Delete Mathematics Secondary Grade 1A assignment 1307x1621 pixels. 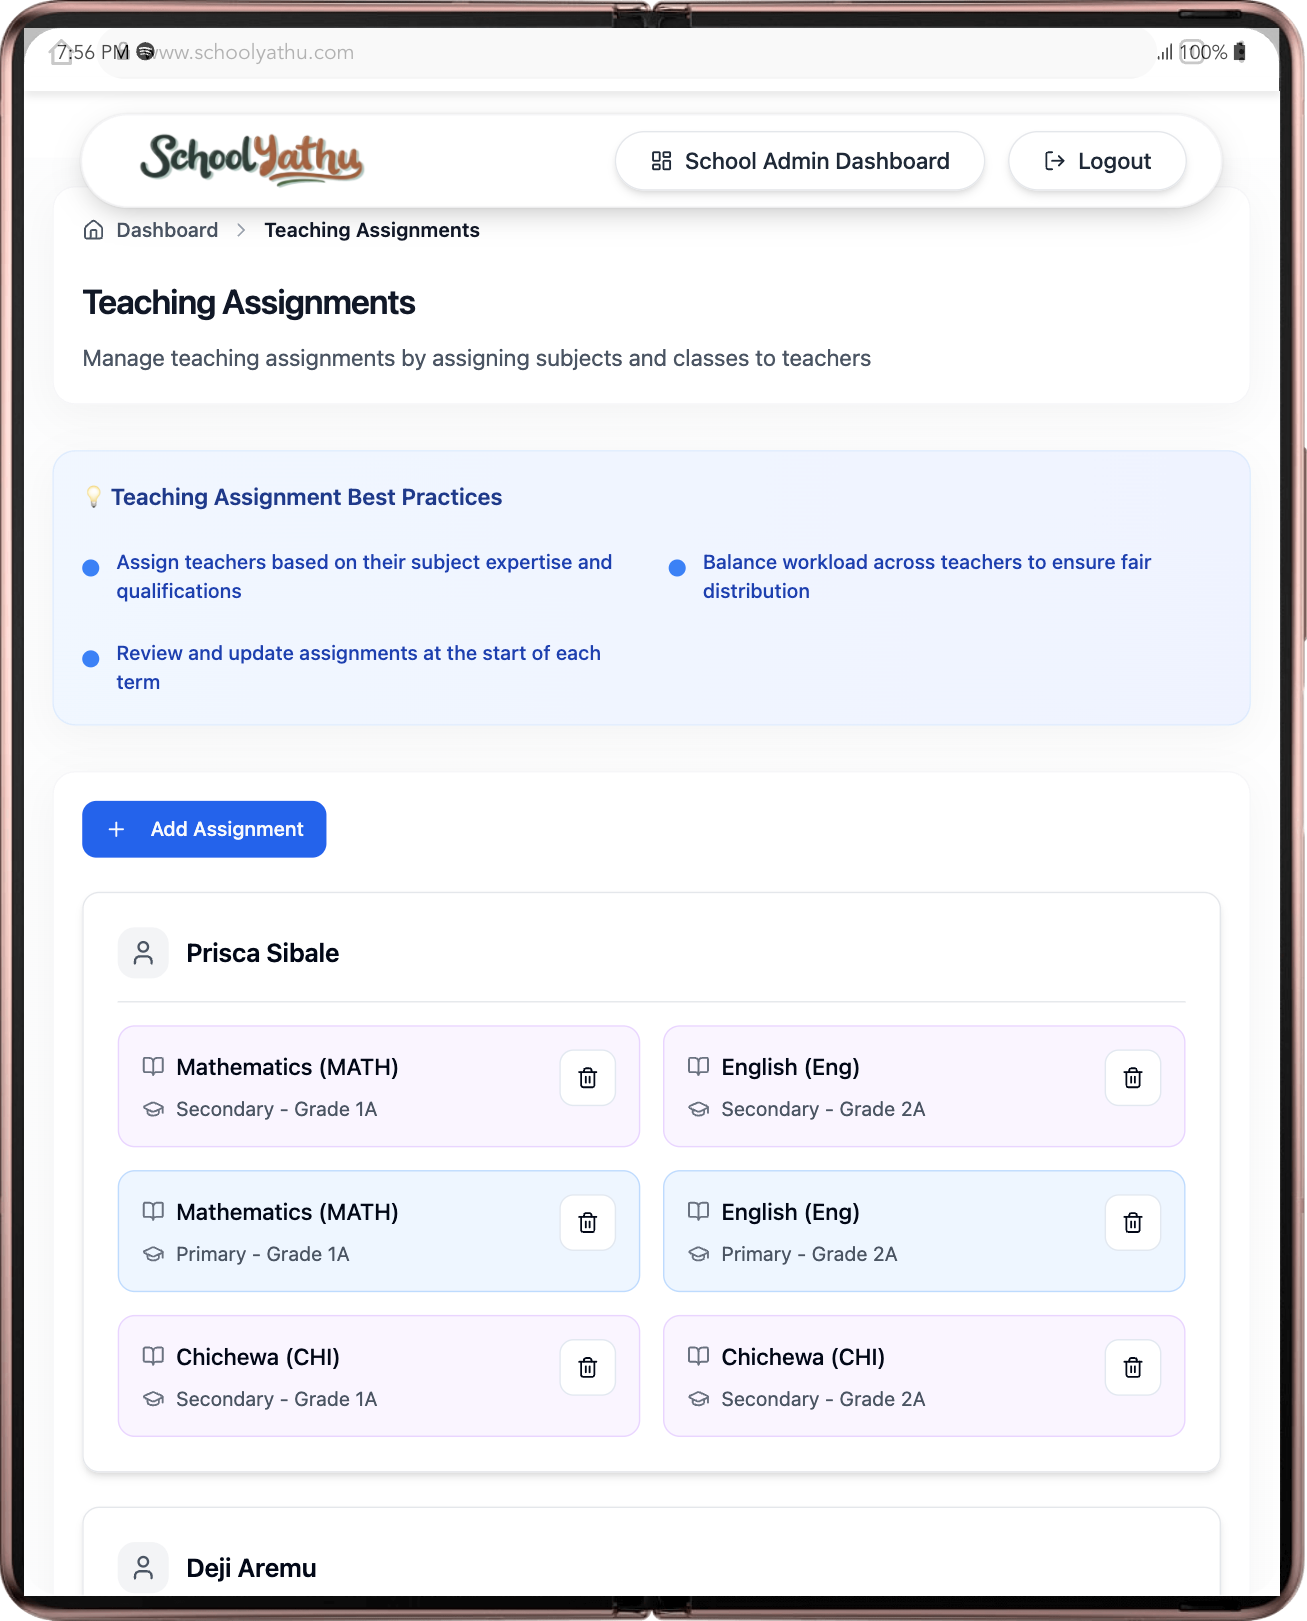click(x=588, y=1078)
